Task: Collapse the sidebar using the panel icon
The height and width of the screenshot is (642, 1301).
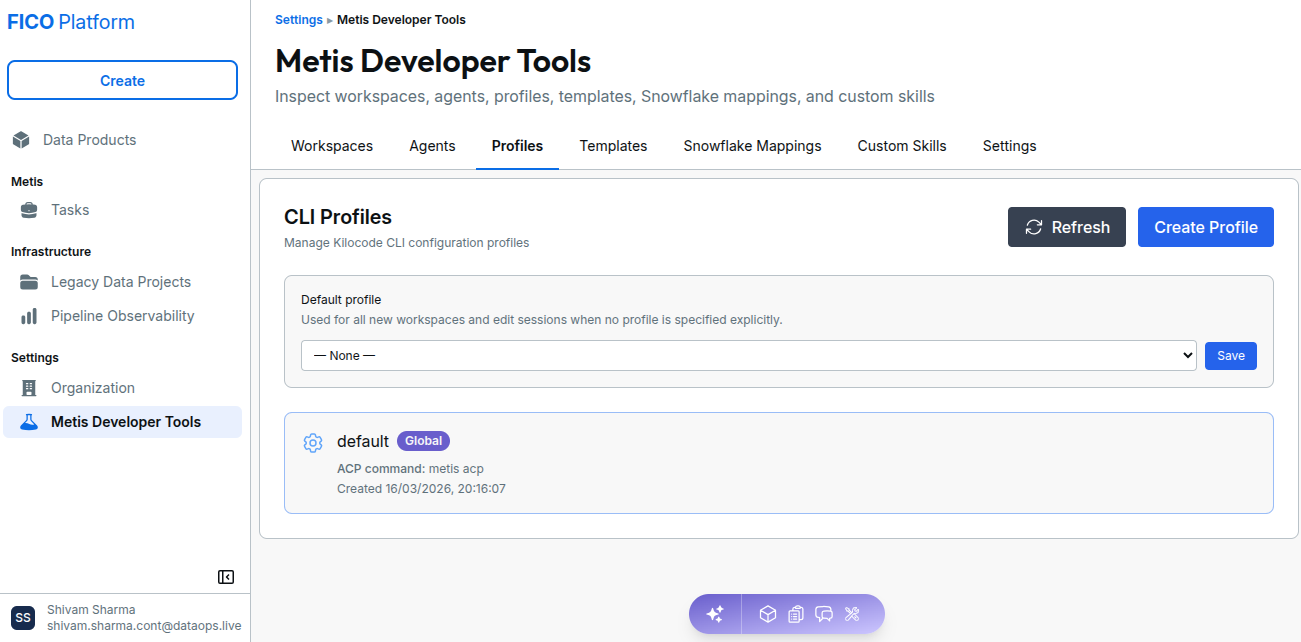Action: click(x=226, y=577)
